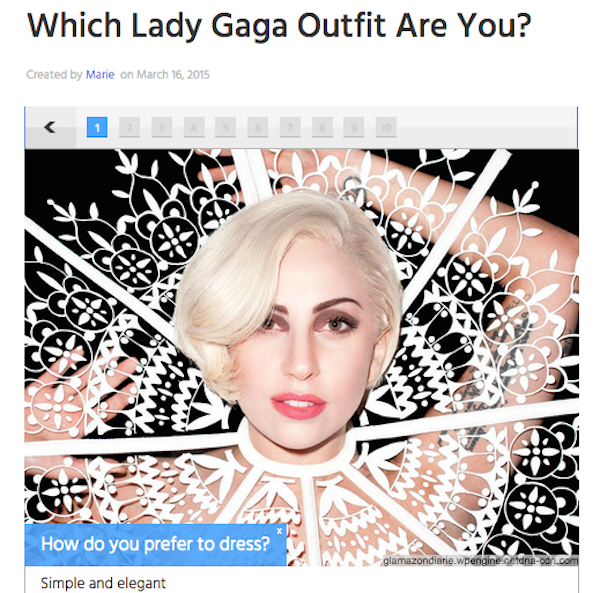Select question step 9

(354, 127)
